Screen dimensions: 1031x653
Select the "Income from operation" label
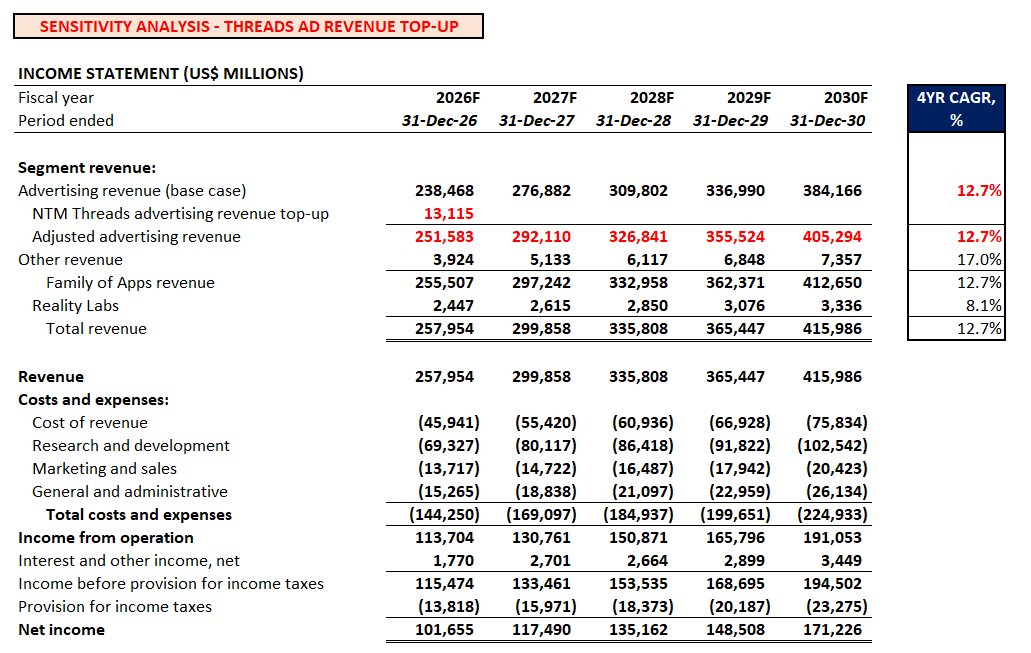pyautogui.click(x=106, y=538)
